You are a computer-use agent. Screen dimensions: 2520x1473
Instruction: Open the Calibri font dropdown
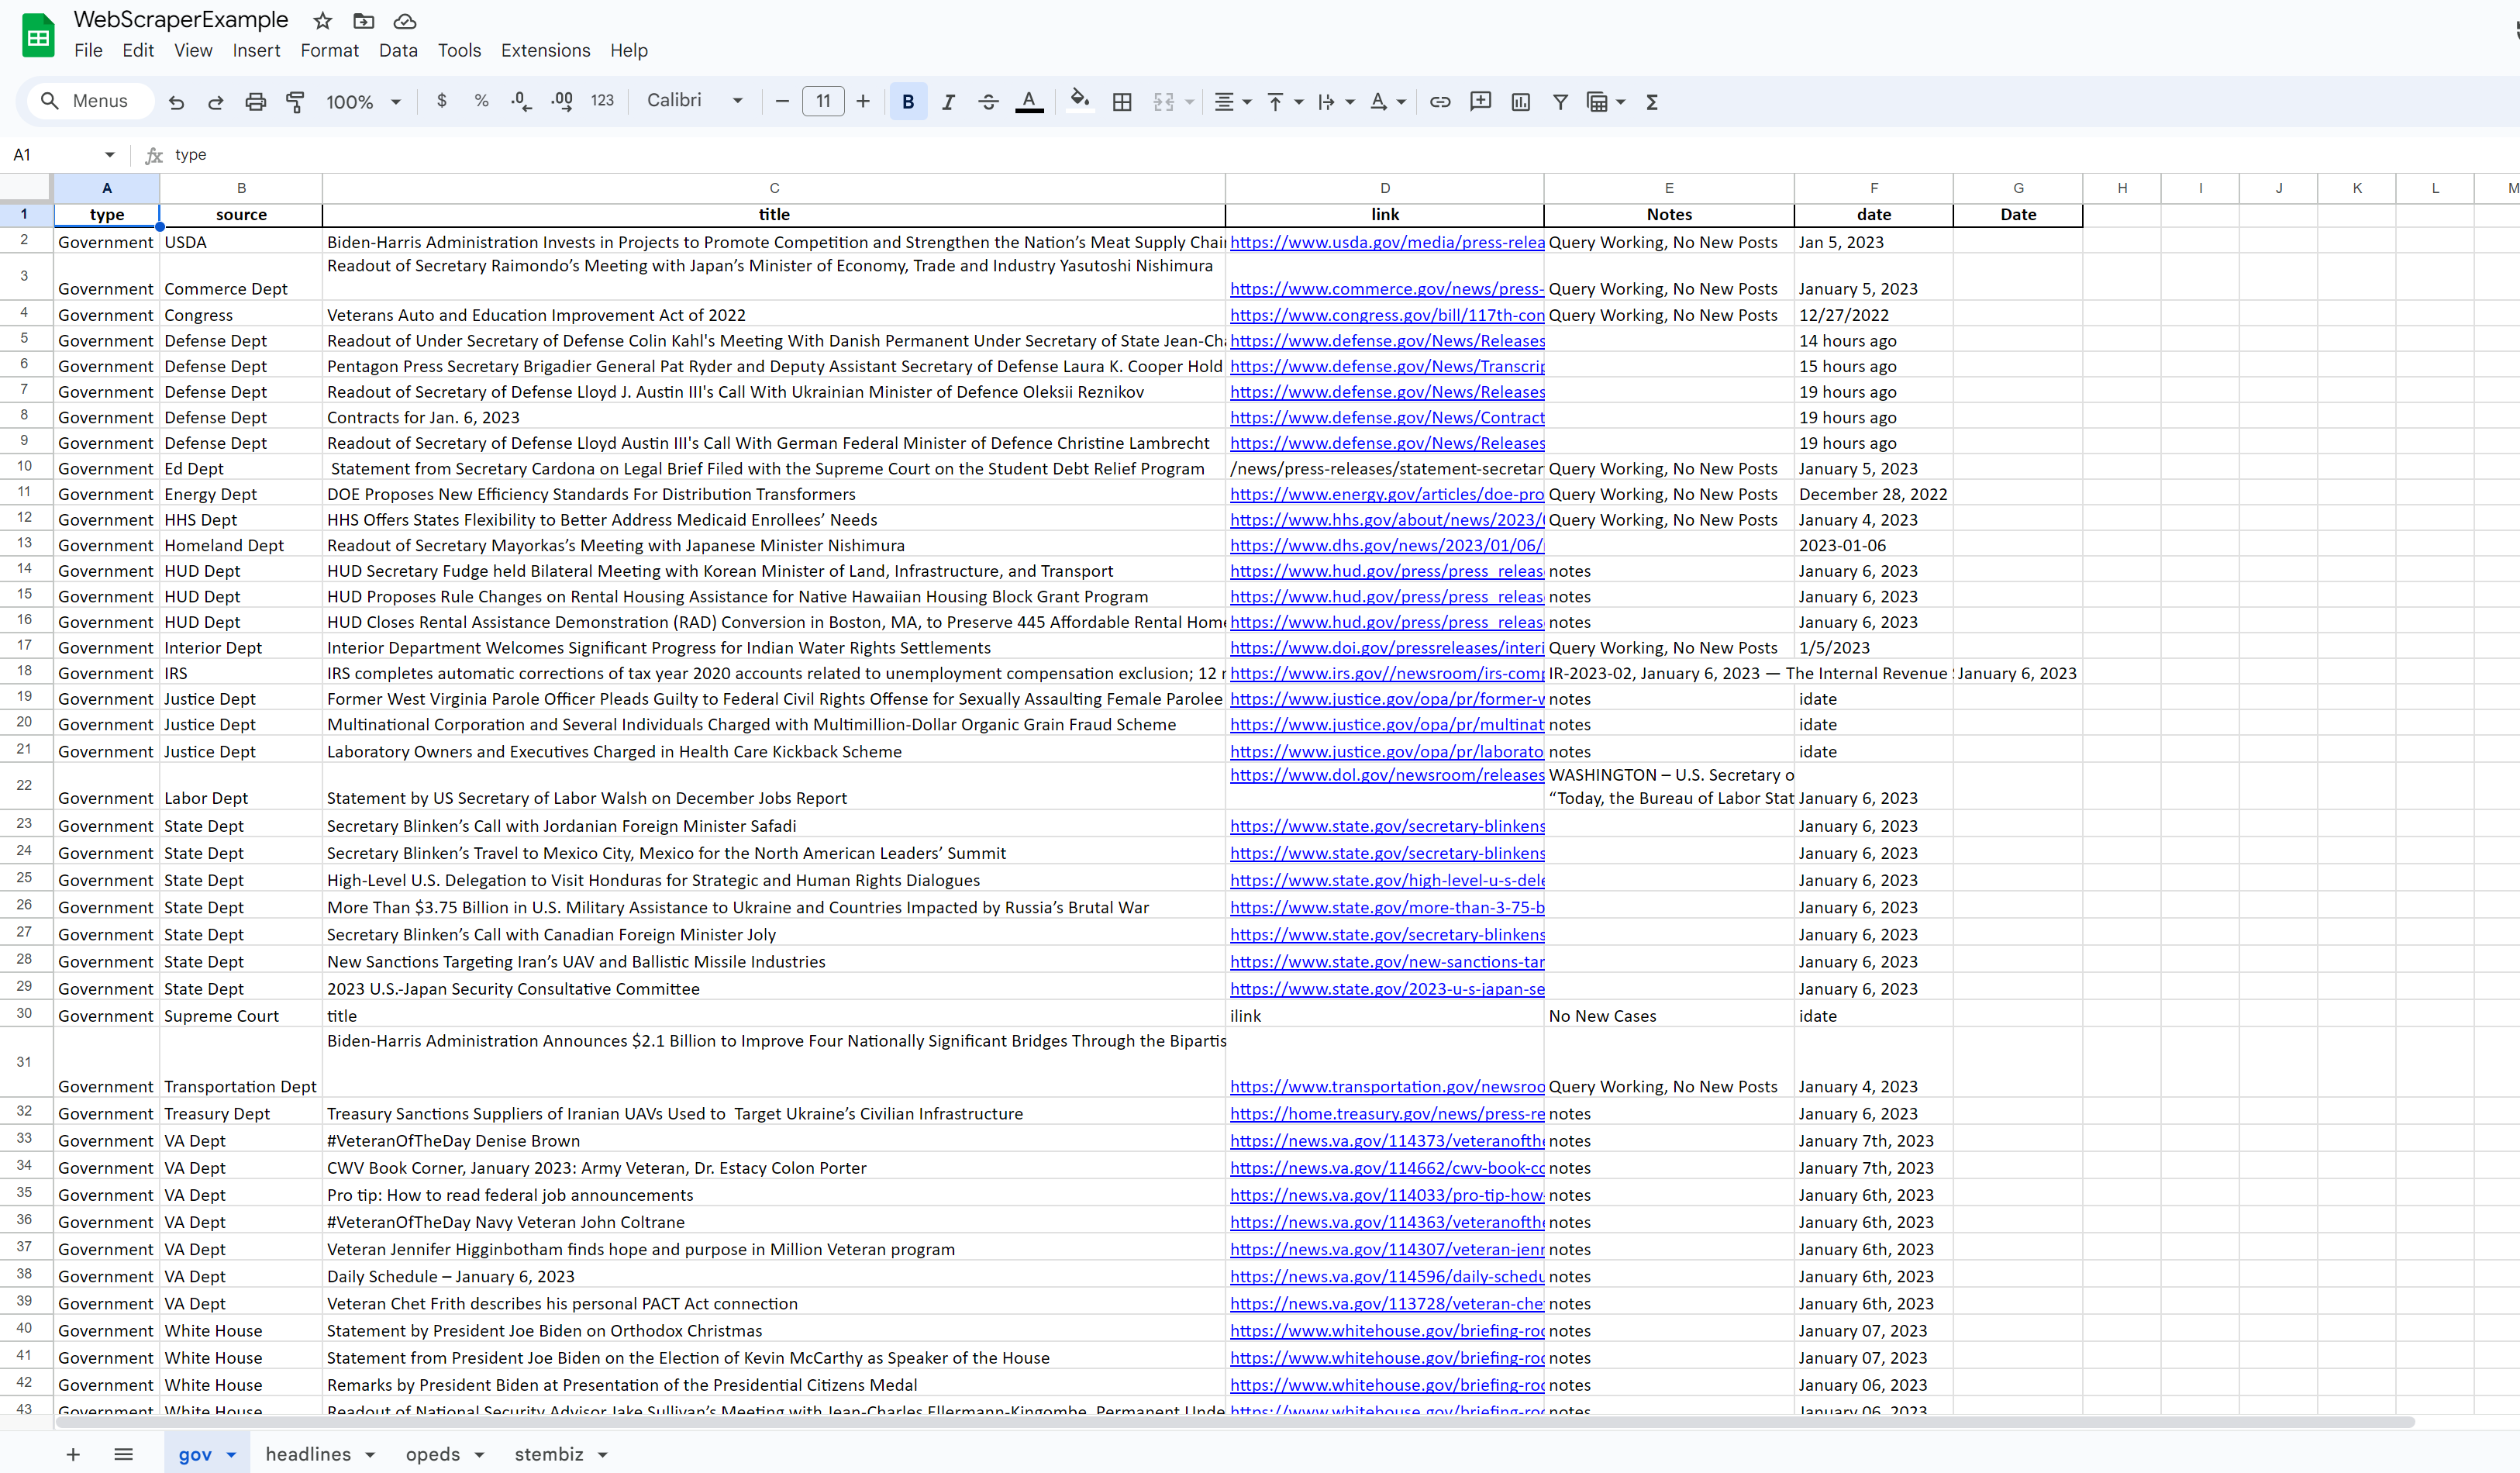695,101
